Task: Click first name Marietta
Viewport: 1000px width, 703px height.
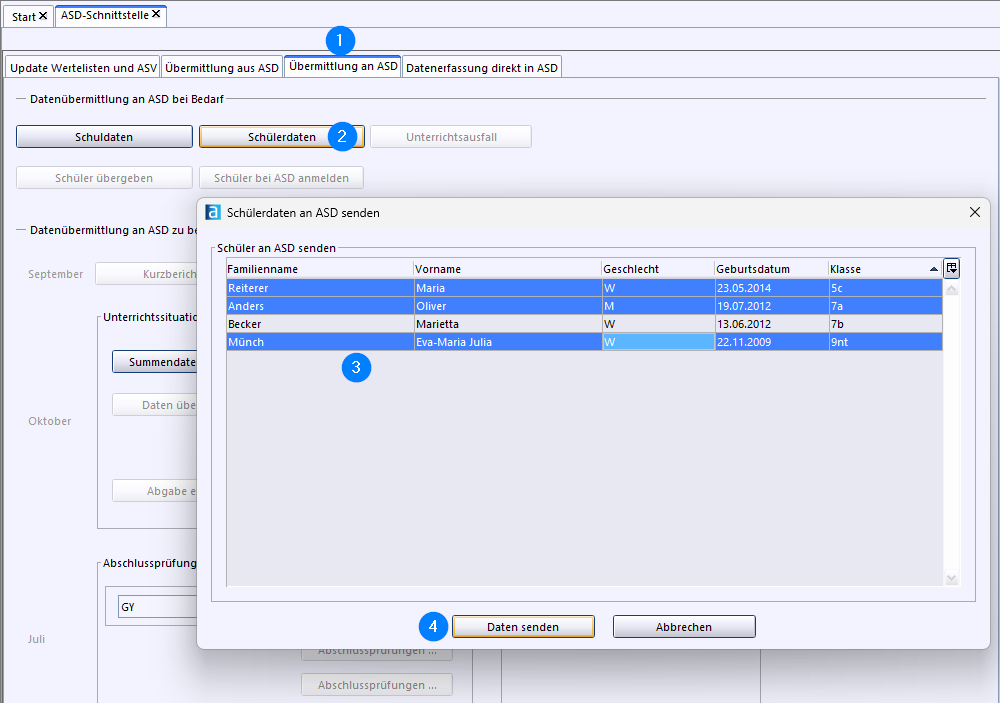Action: pyautogui.click(x=438, y=323)
